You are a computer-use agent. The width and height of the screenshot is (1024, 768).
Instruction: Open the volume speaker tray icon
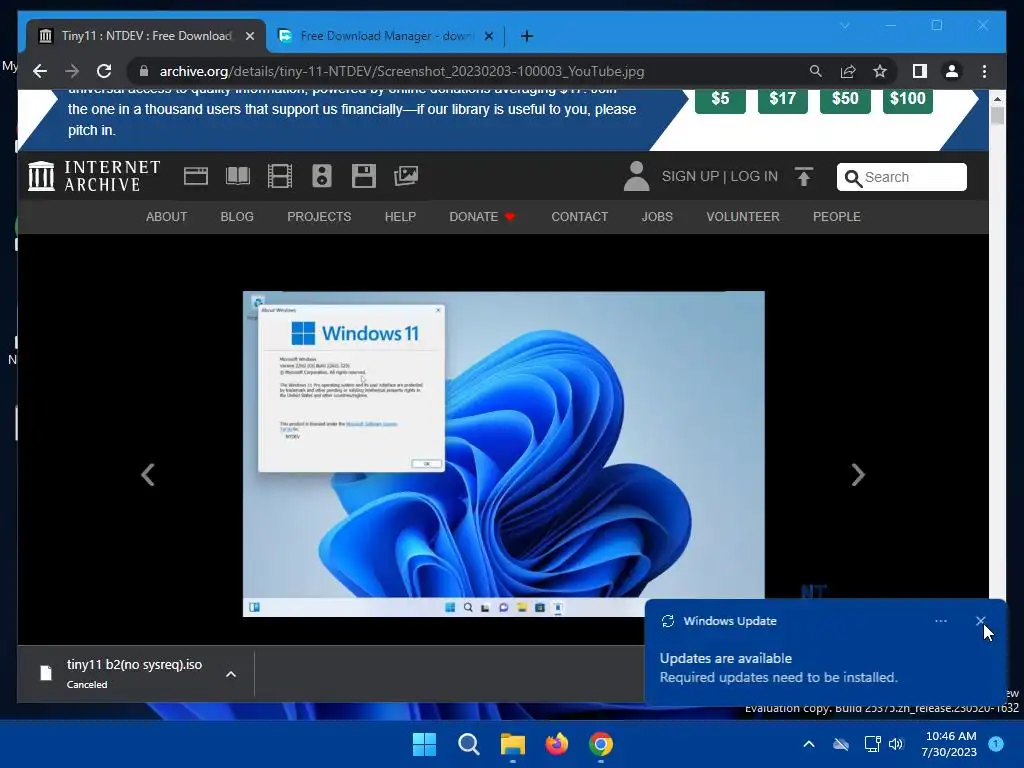[x=896, y=744]
